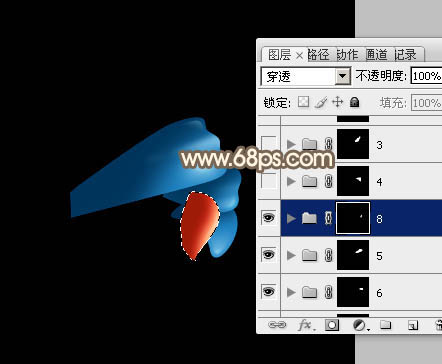Expand group 8 disclosure triangle
This screenshot has height=364, width=442.
click(291, 218)
